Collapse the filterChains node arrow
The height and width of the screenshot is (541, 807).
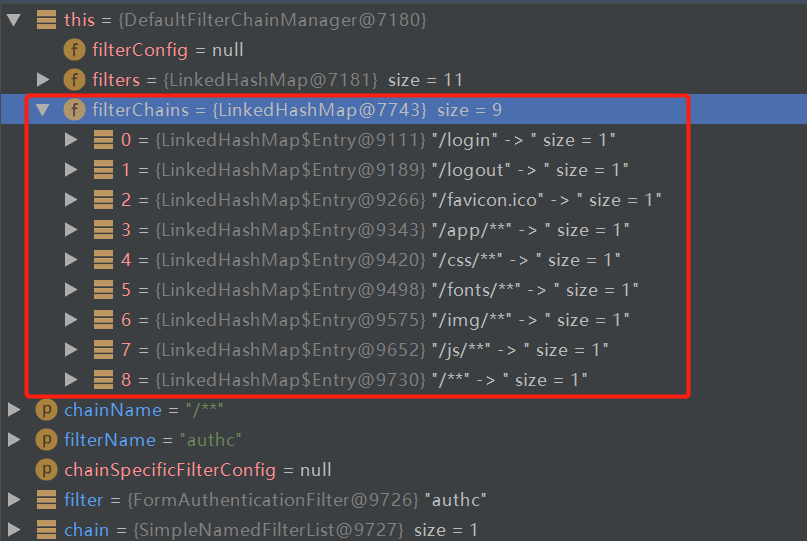[x=43, y=110]
